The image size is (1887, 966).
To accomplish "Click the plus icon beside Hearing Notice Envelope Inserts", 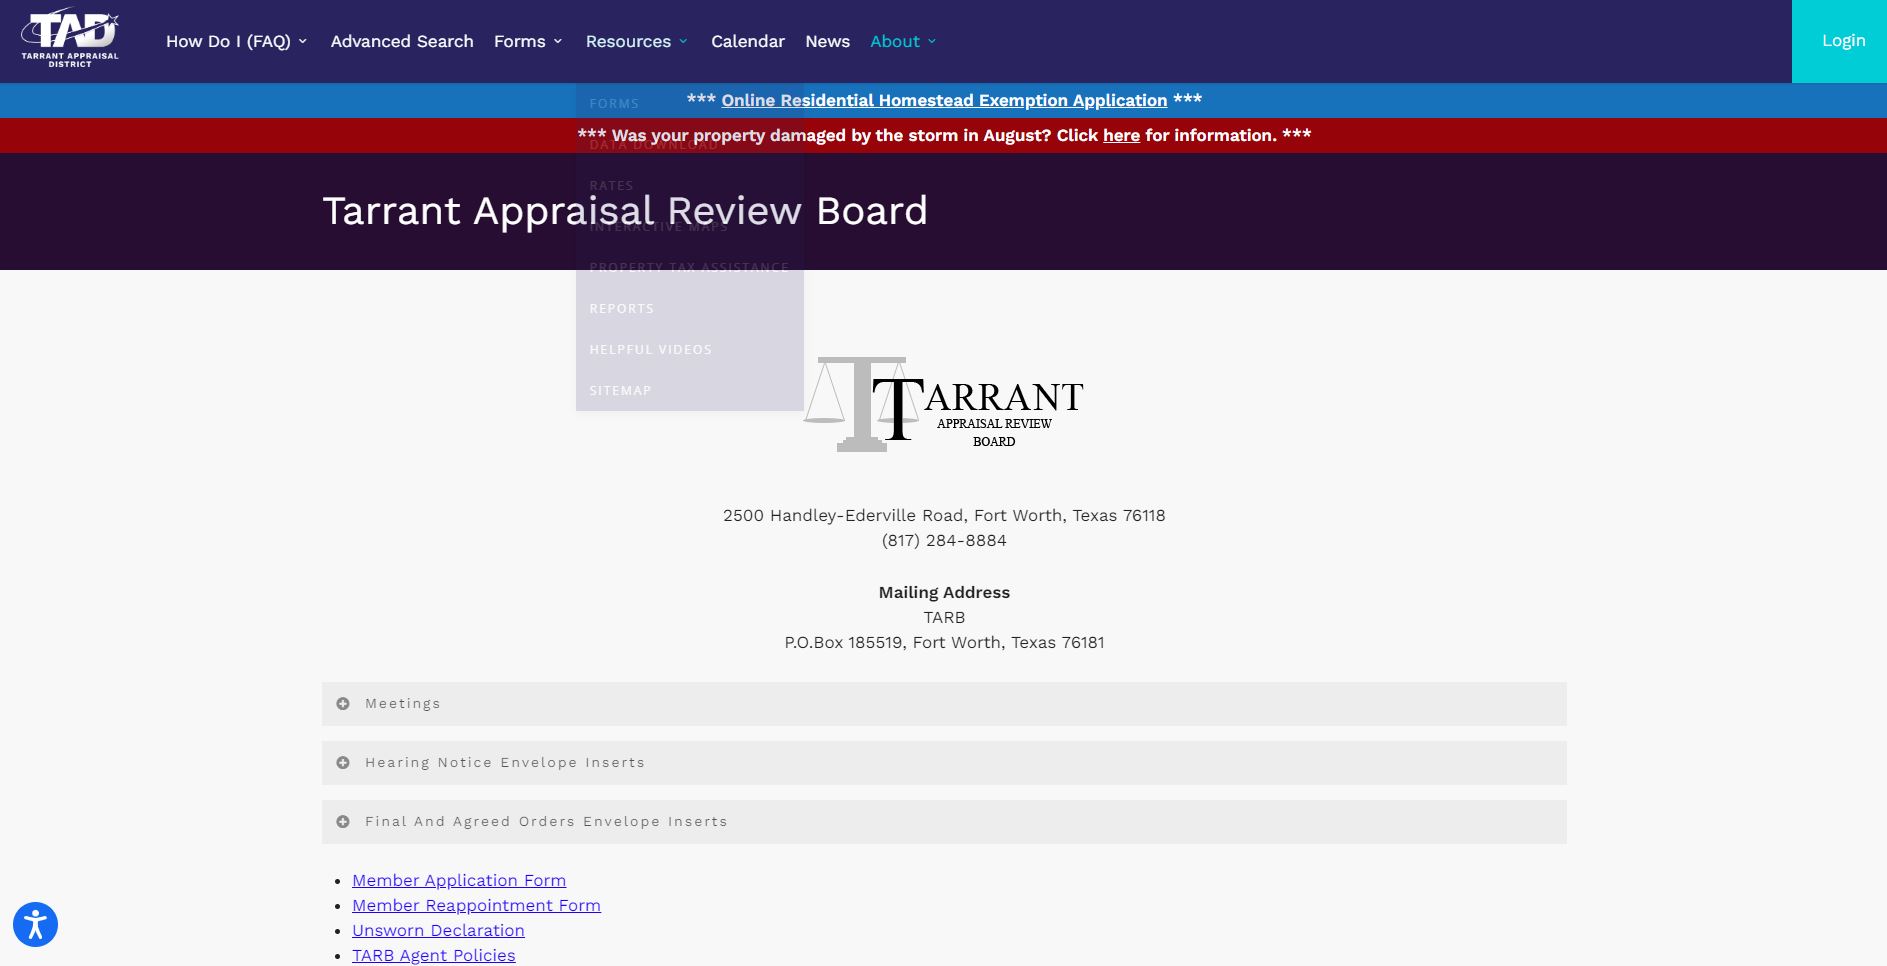I will pyautogui.click(x=343, y=763).
